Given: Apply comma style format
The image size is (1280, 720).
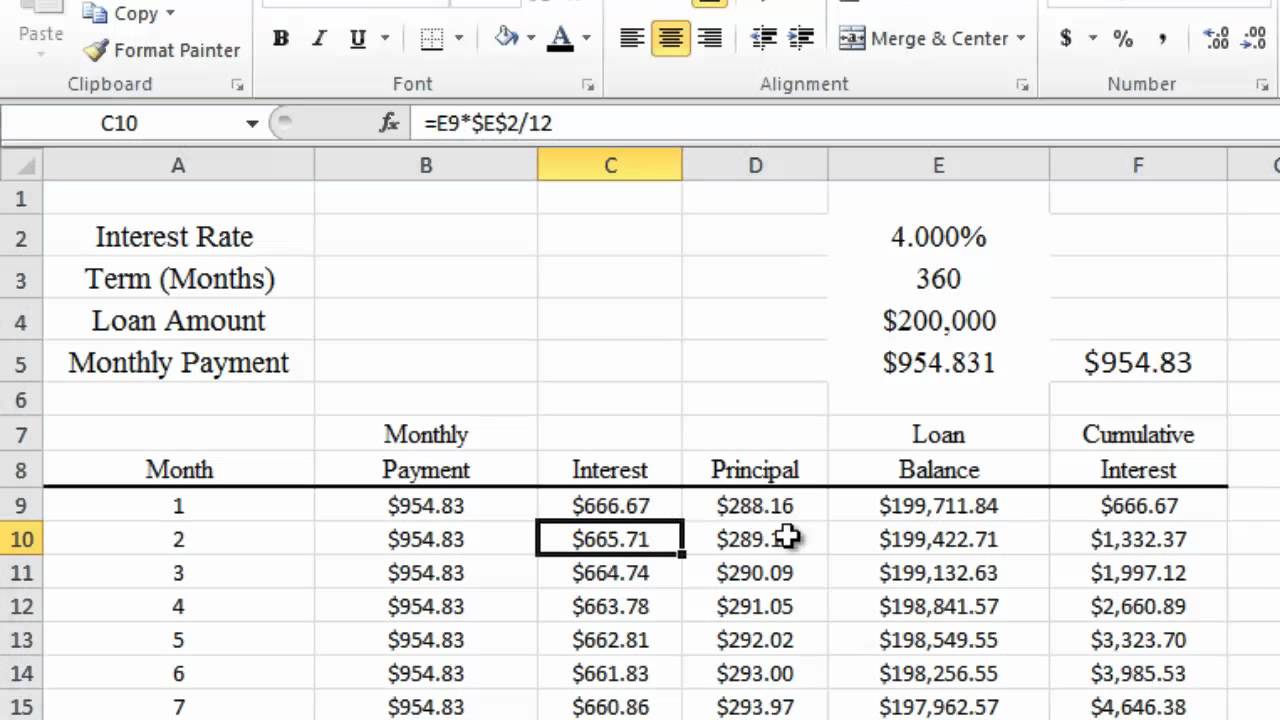Looking at the screenshot, I should [1162, 39].
